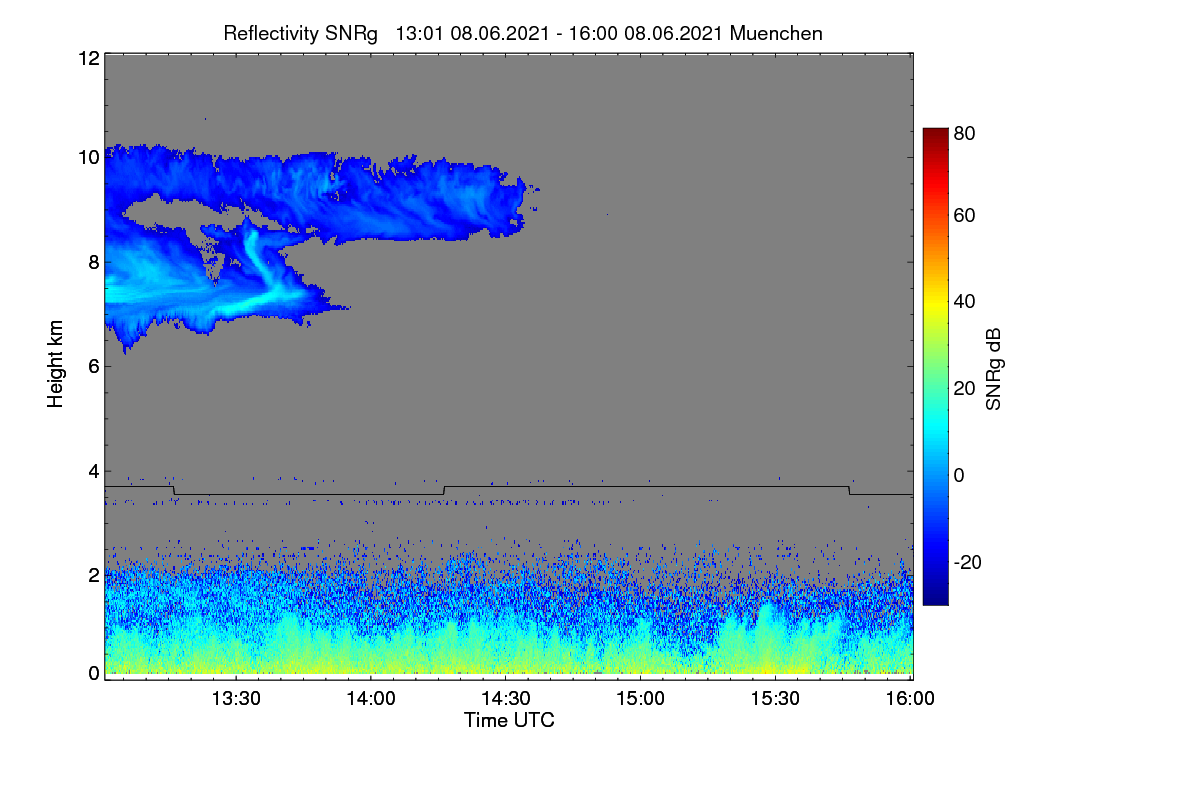Click the height axis label 12
Viewport: 1200px width, 800px height.
pos(88,58)
